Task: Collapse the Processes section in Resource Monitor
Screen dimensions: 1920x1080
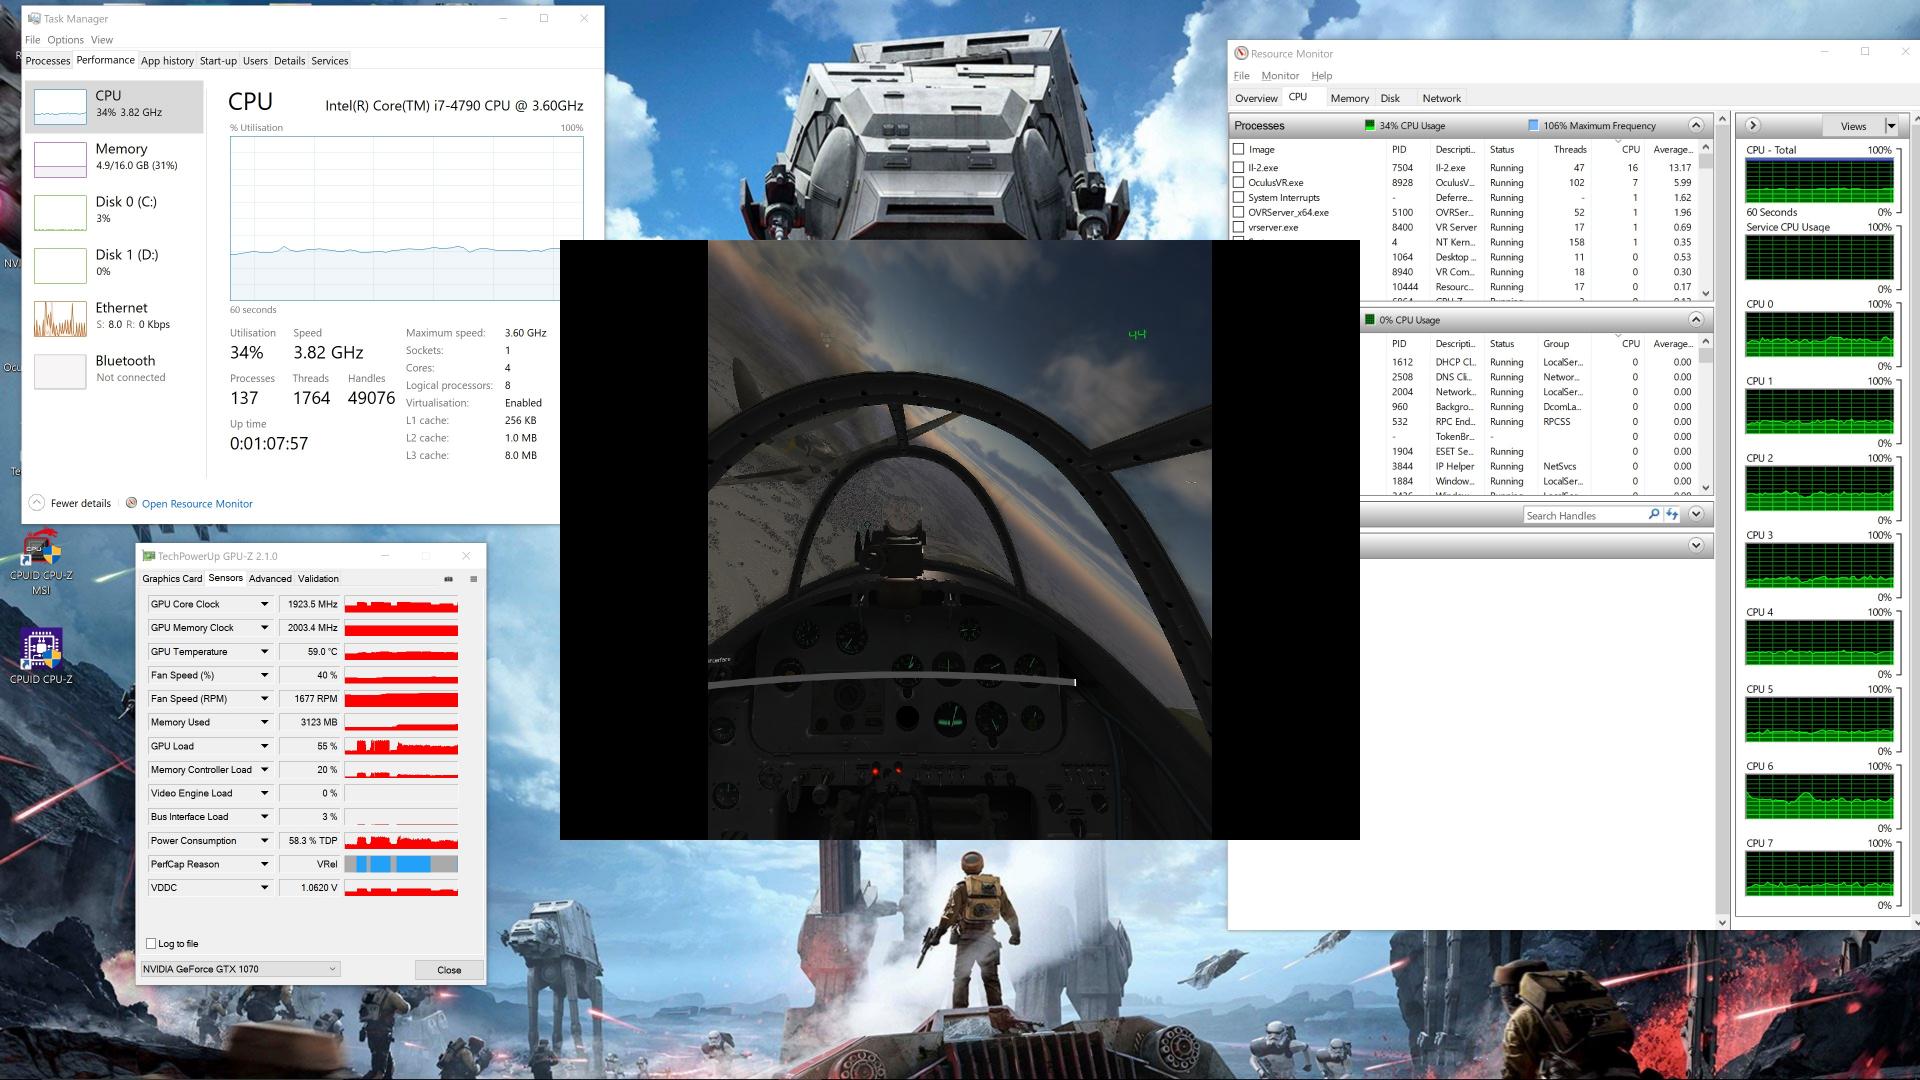Action: point(1696,126)
